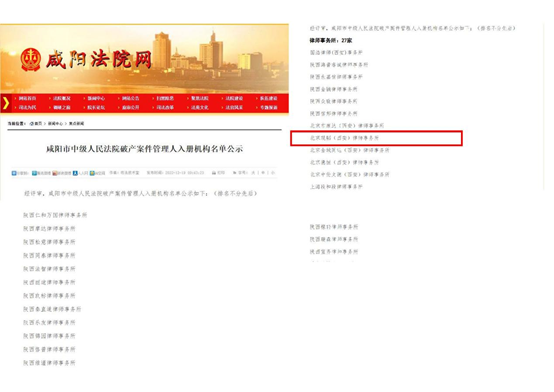Open 调研之窗 navigation item

(x=62, y=107)
